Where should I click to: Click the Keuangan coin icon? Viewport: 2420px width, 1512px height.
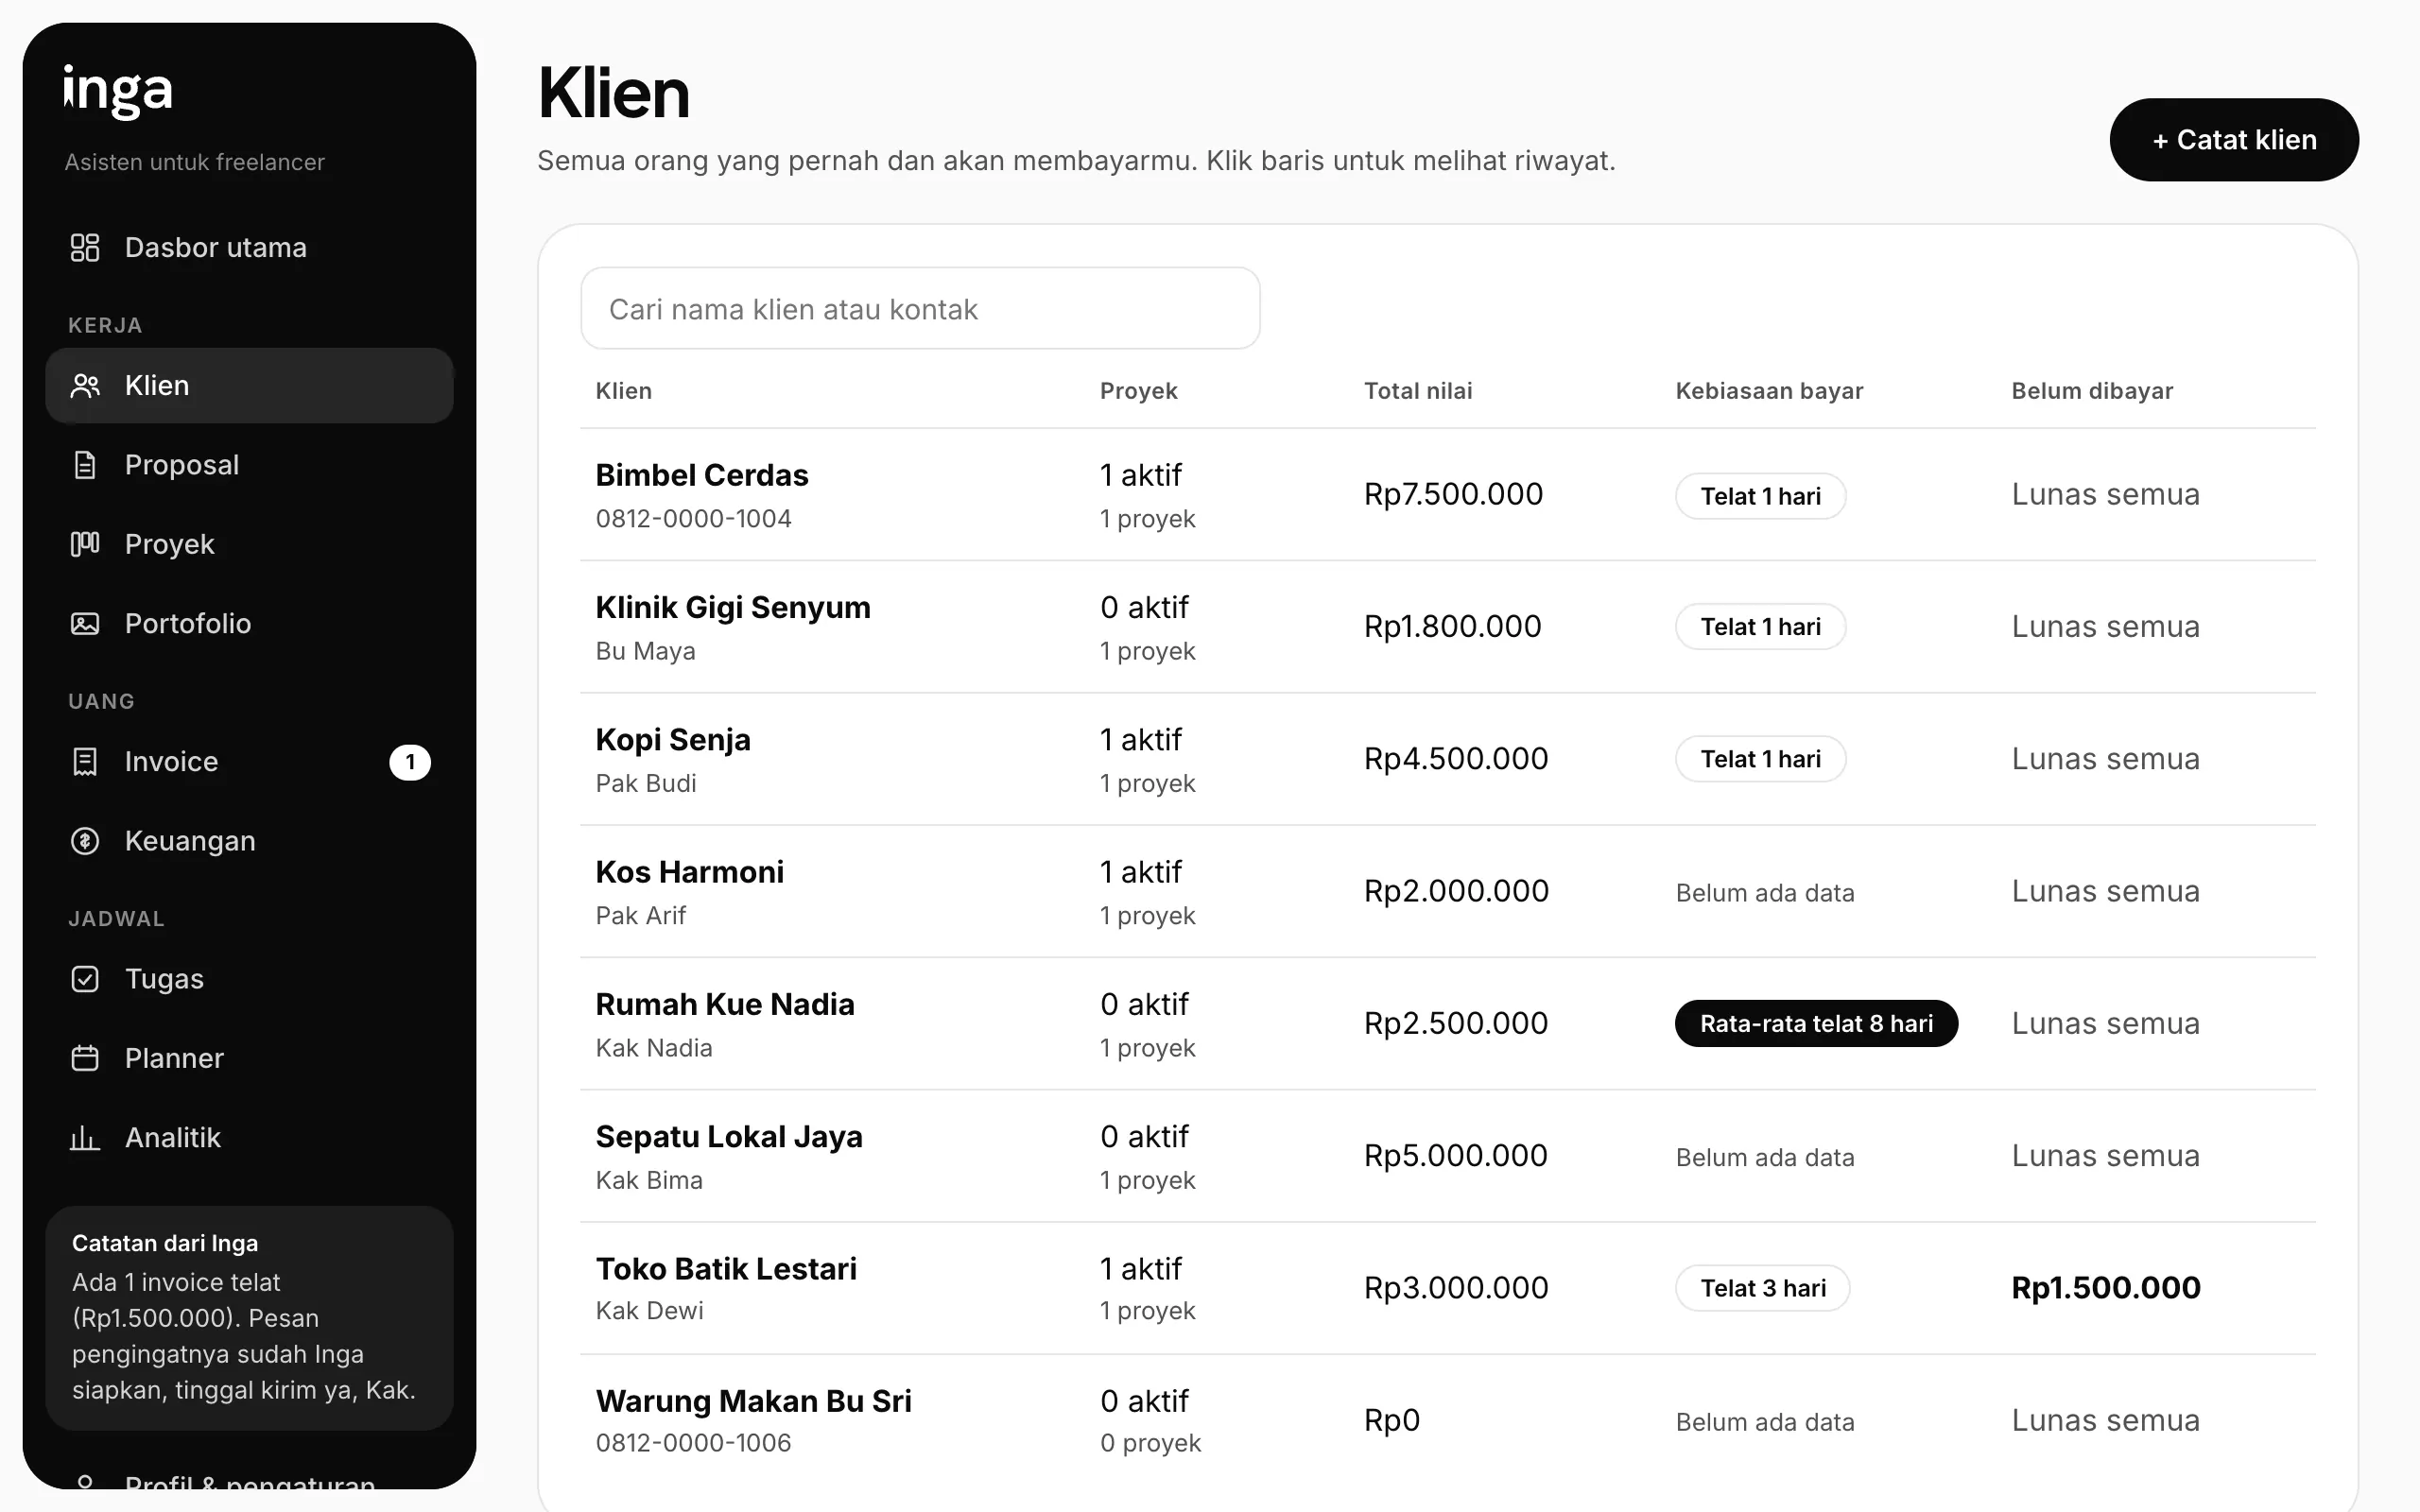(x=85, y=841)
